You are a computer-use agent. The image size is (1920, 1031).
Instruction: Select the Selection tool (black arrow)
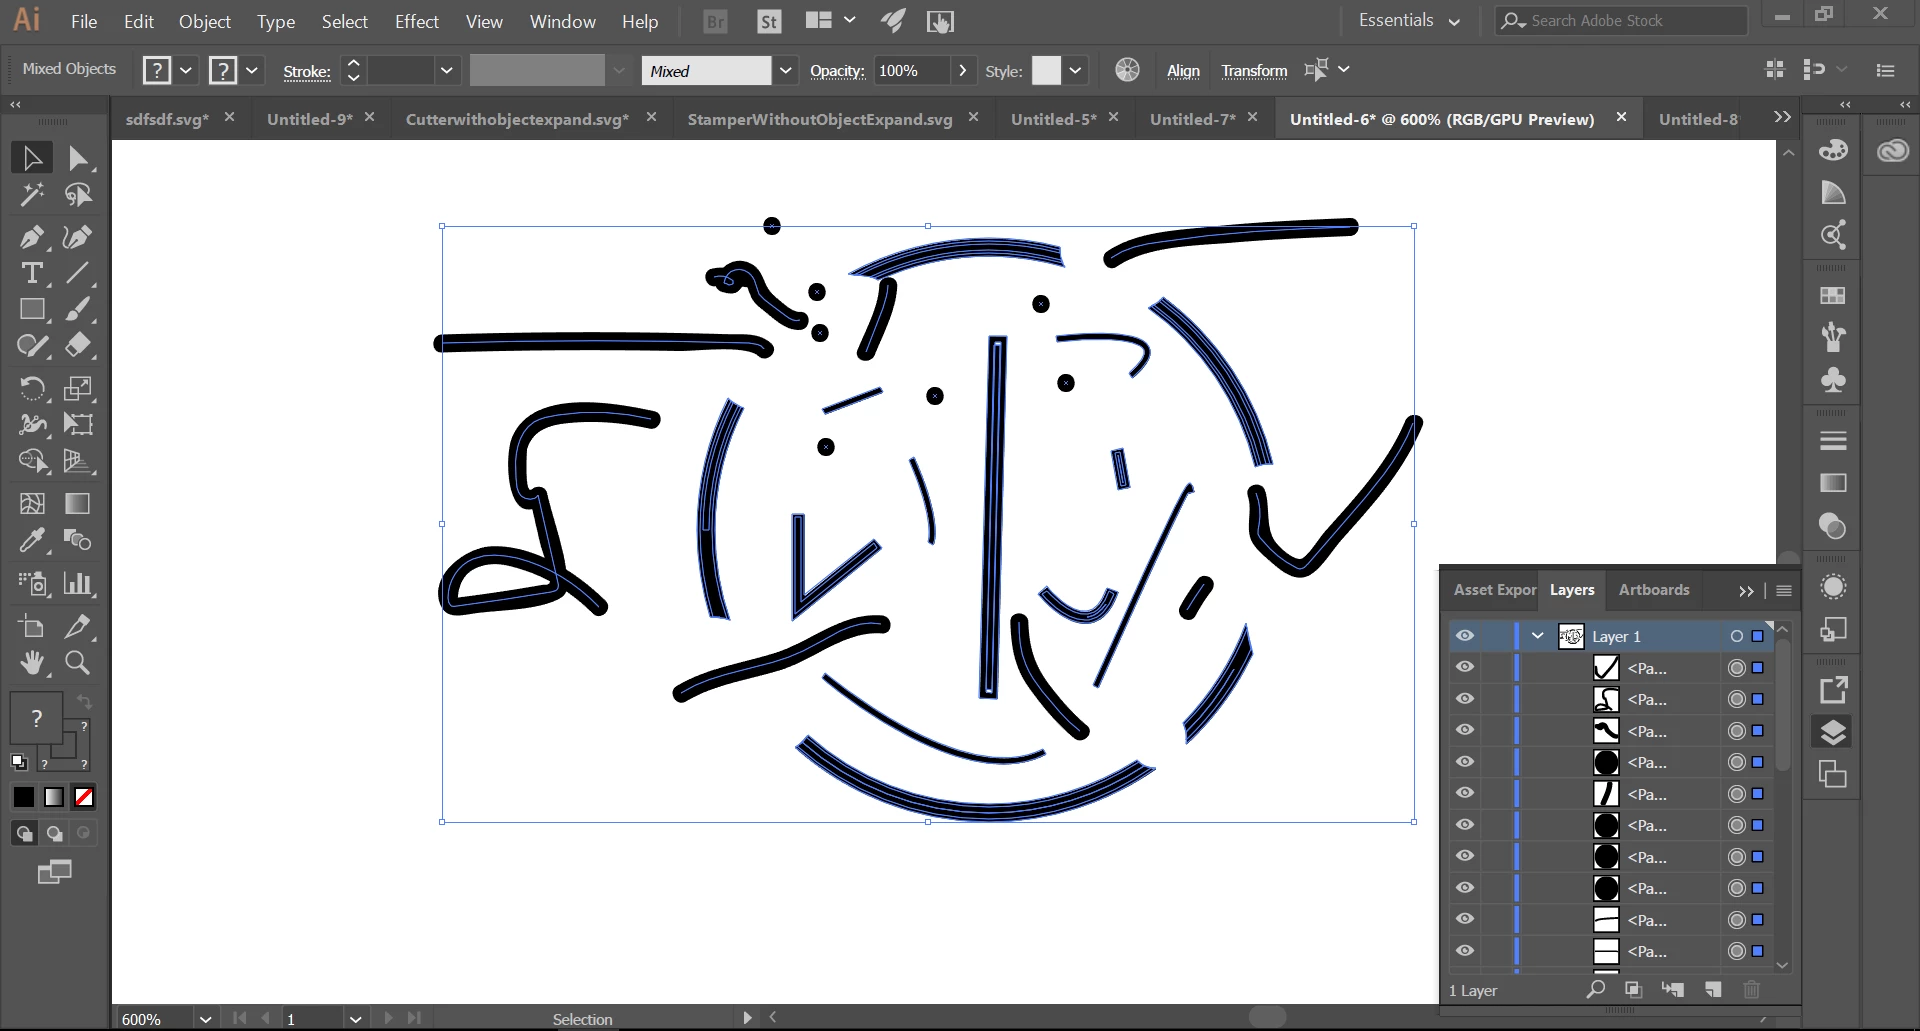click(32, 158)
